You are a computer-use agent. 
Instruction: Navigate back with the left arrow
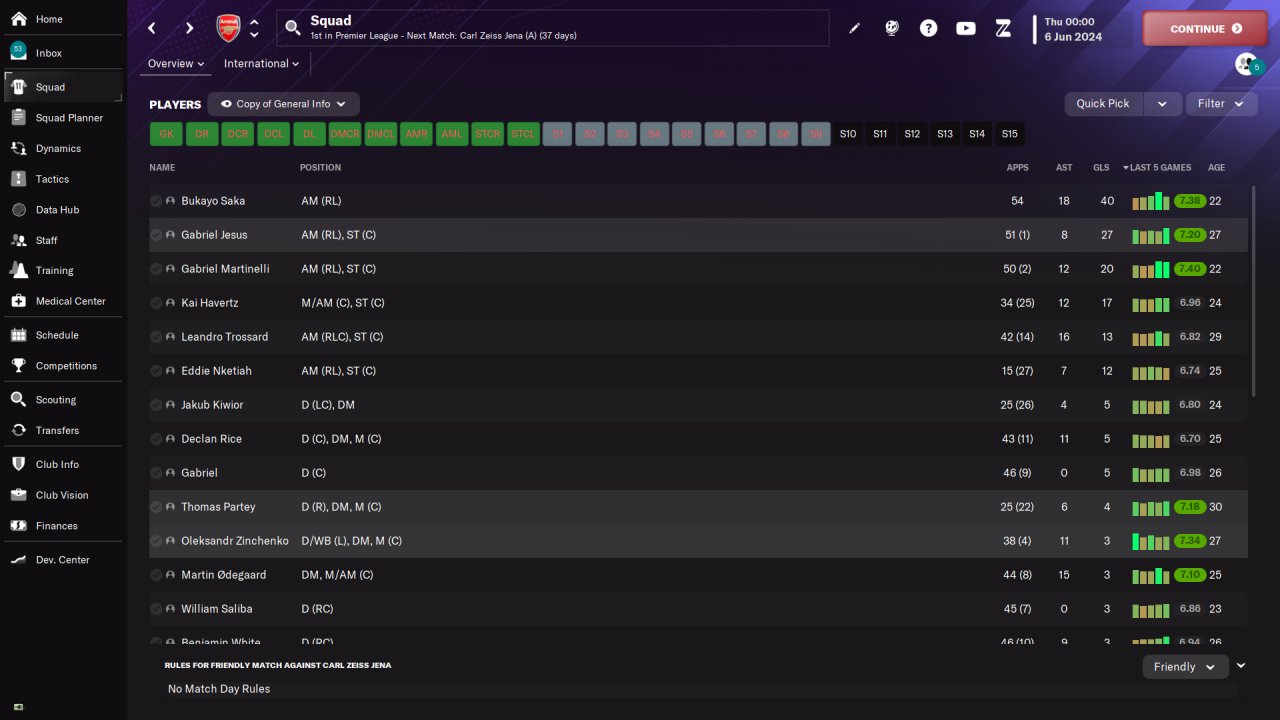click(x=152, y=28)
